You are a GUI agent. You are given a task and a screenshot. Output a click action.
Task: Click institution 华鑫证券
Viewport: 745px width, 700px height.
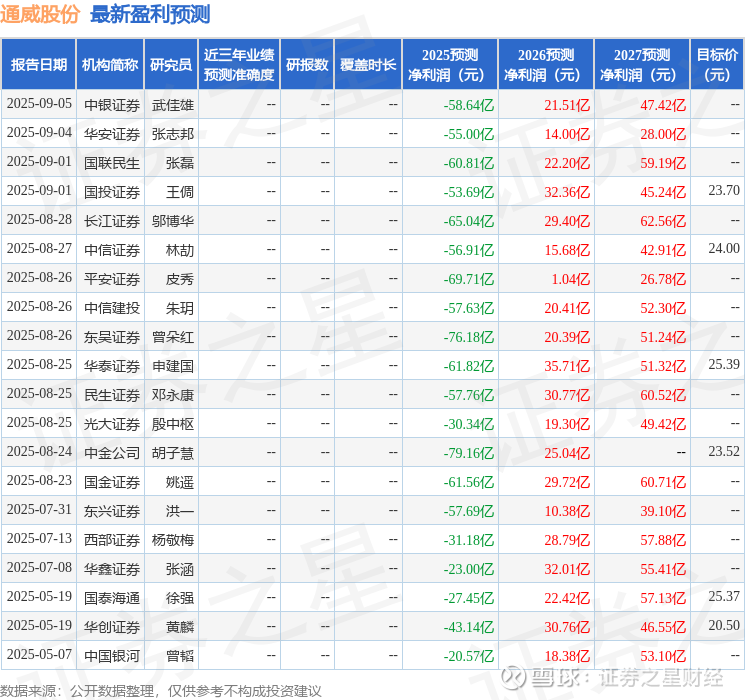click(112, 569)
